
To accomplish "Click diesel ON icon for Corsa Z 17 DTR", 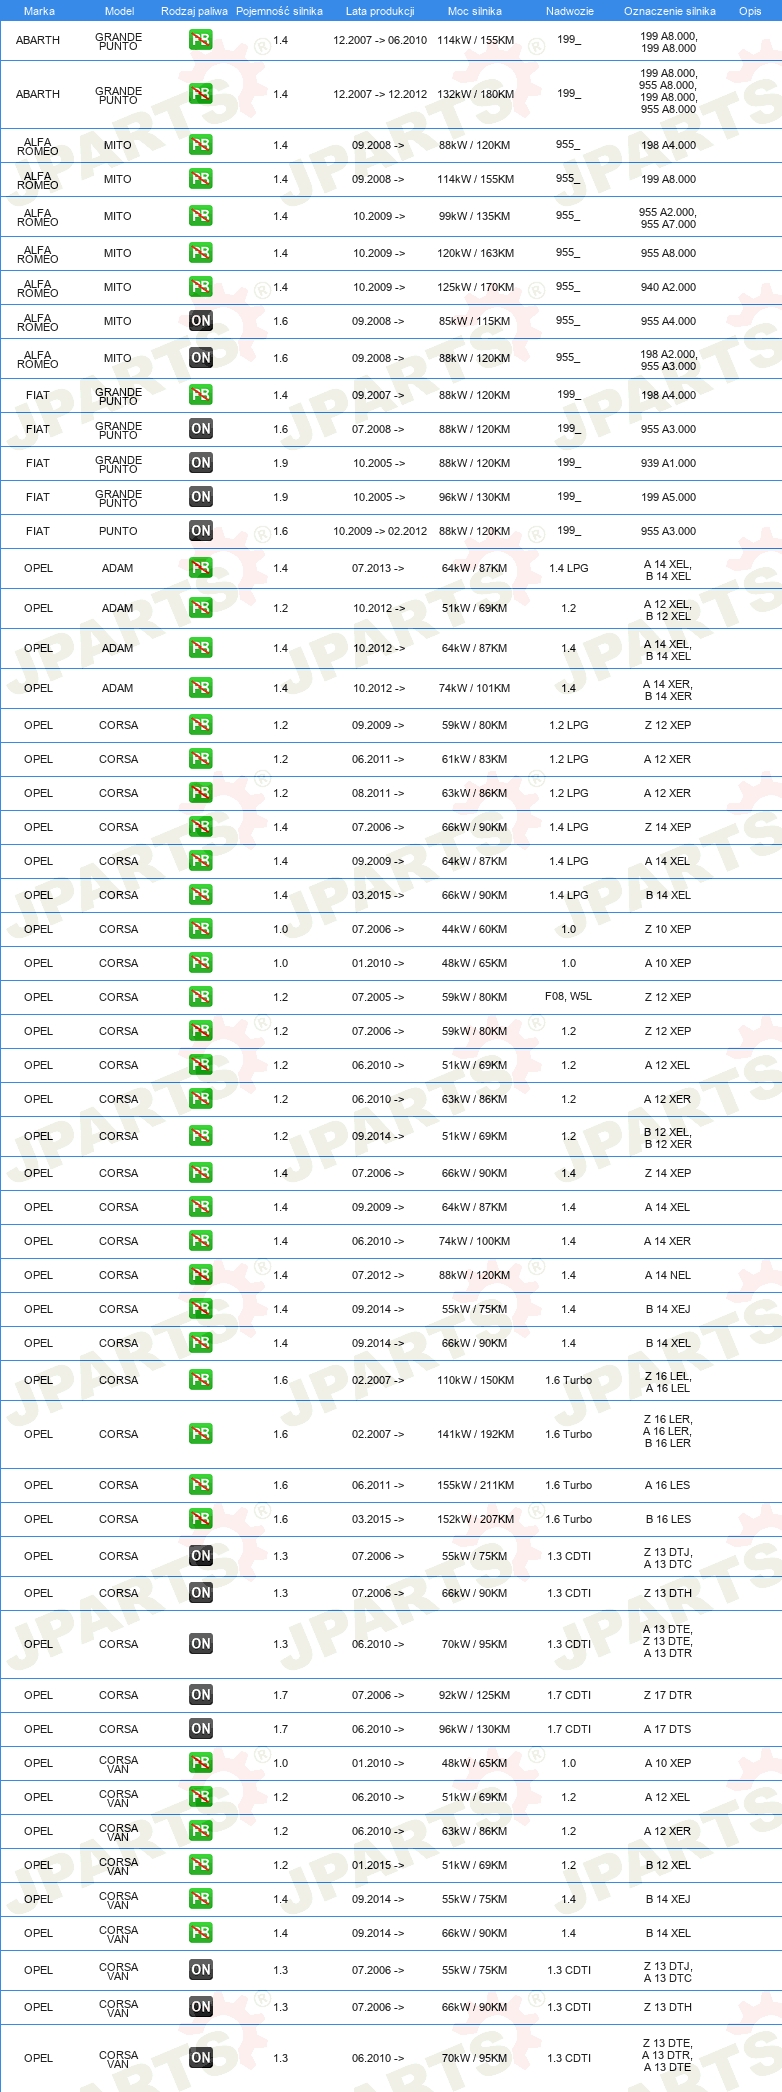I will coord(201,1695).
